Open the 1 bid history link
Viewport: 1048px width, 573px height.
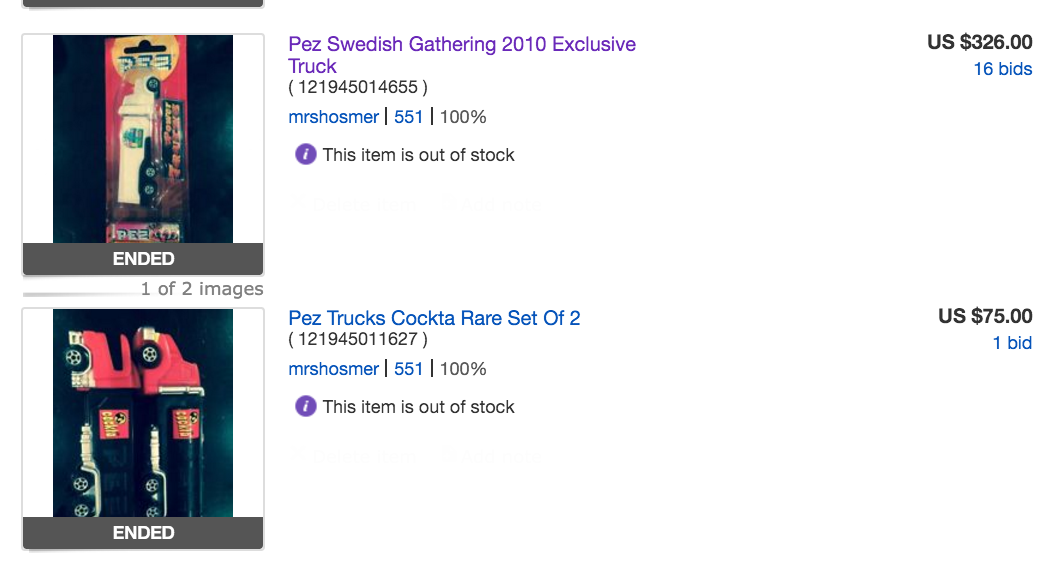coord(1012,343)
